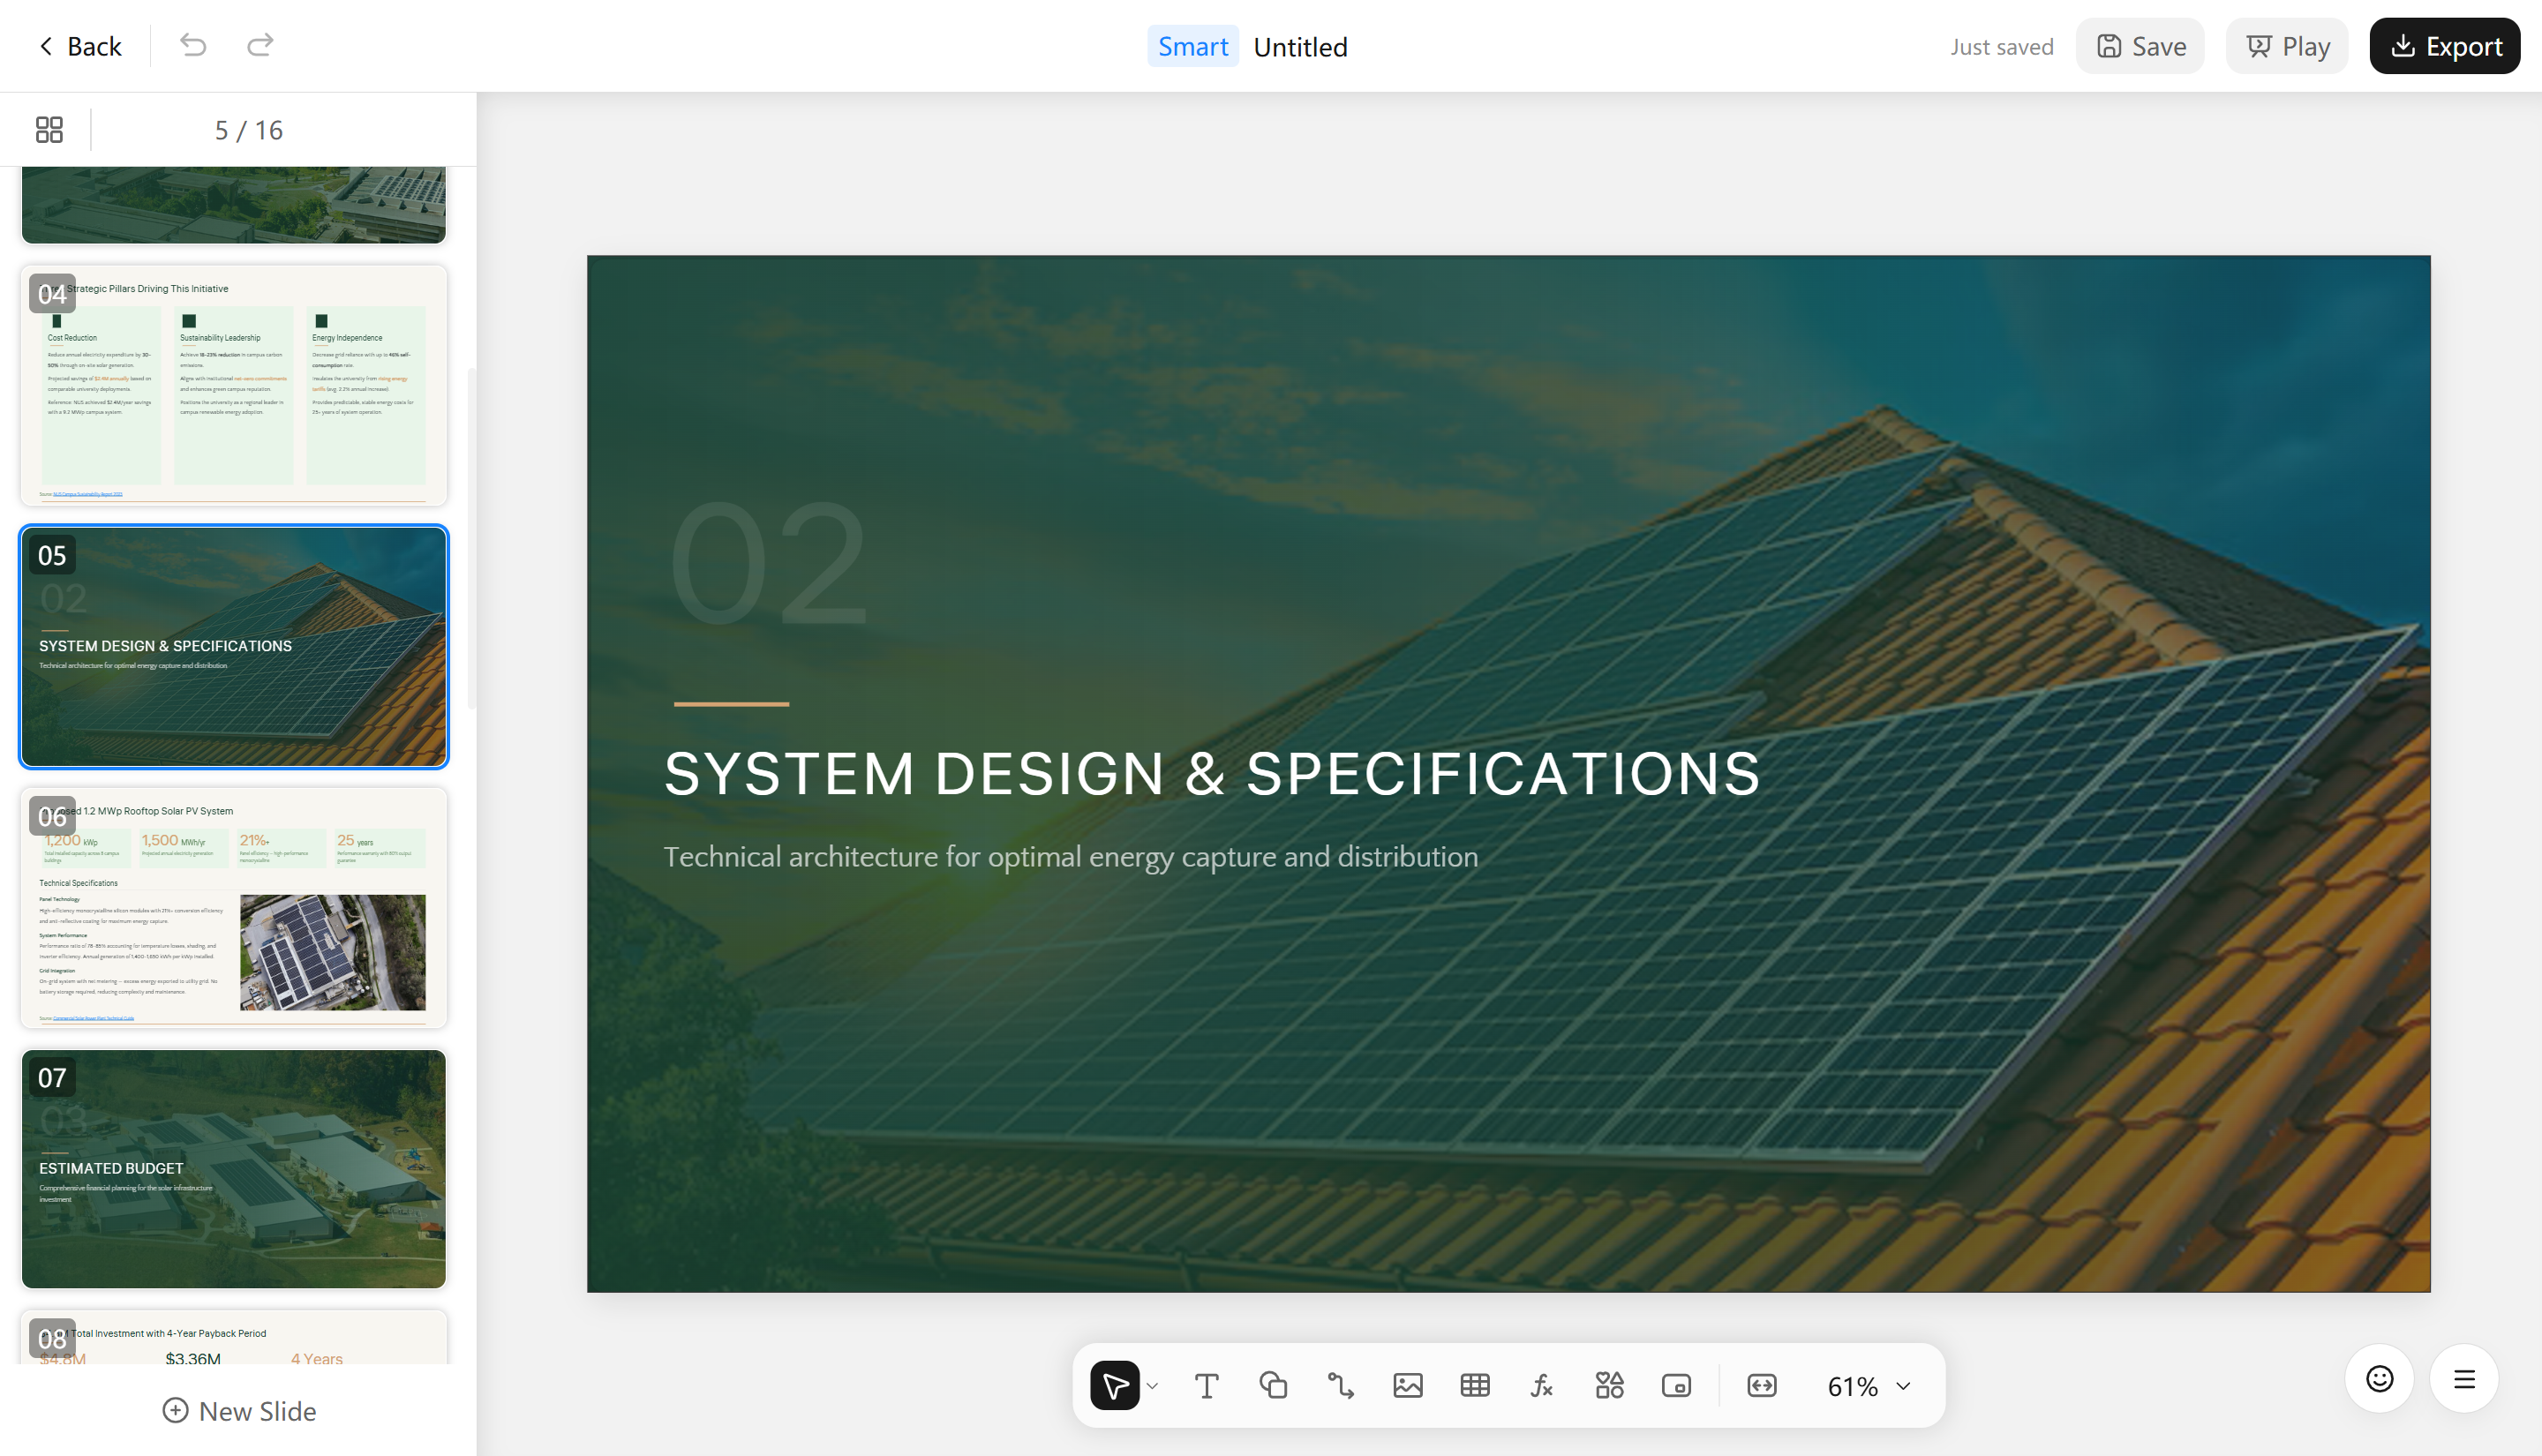2542x1456 pixels.
Task: Click the 5 / 16 slide counter
Action: click(249, 130)
